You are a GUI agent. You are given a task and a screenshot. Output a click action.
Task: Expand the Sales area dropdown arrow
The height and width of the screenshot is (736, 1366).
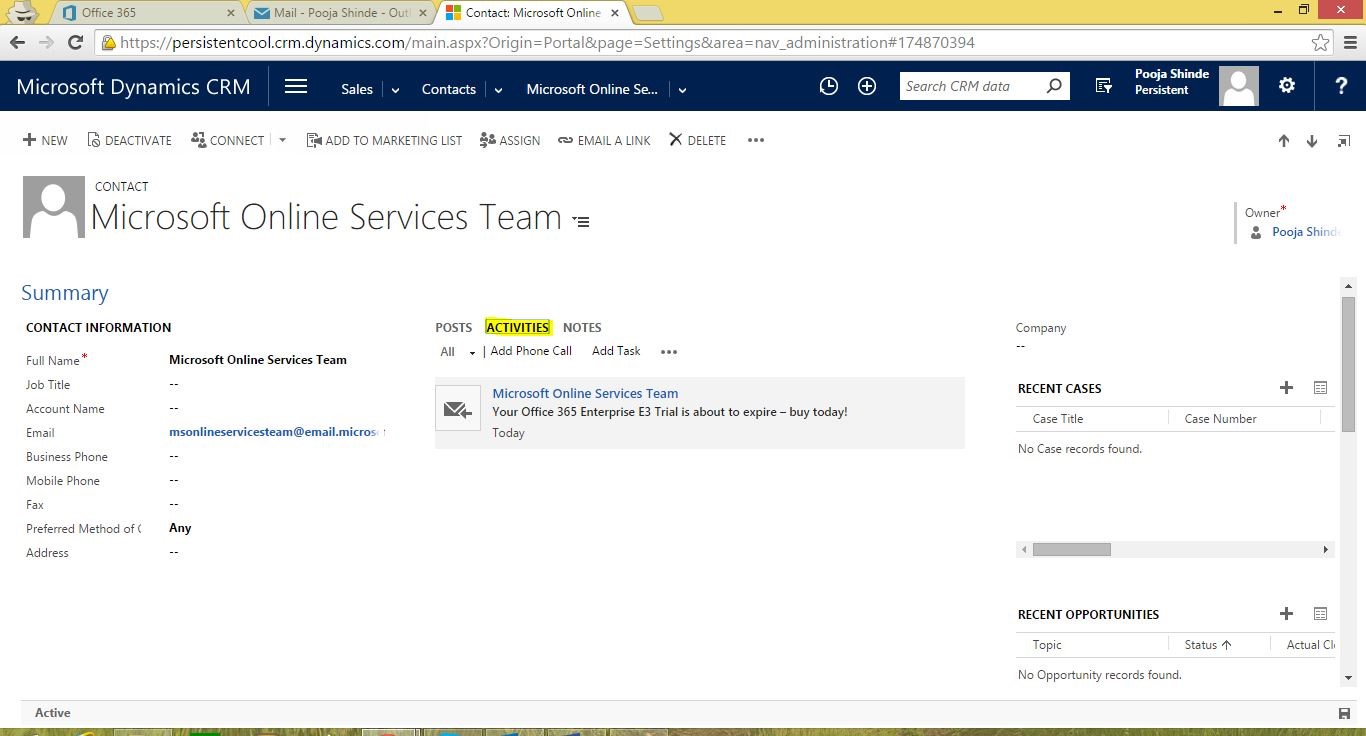[395, 90]
